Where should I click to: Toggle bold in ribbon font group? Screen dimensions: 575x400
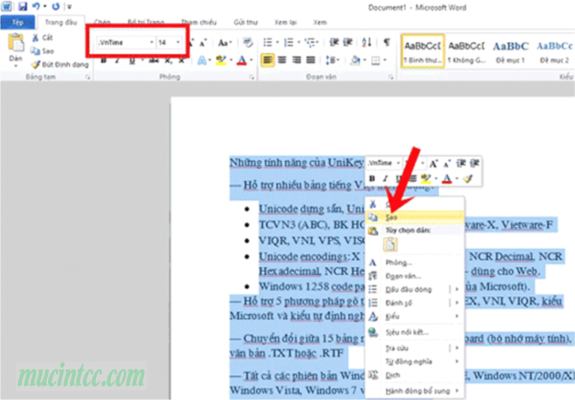103,60
